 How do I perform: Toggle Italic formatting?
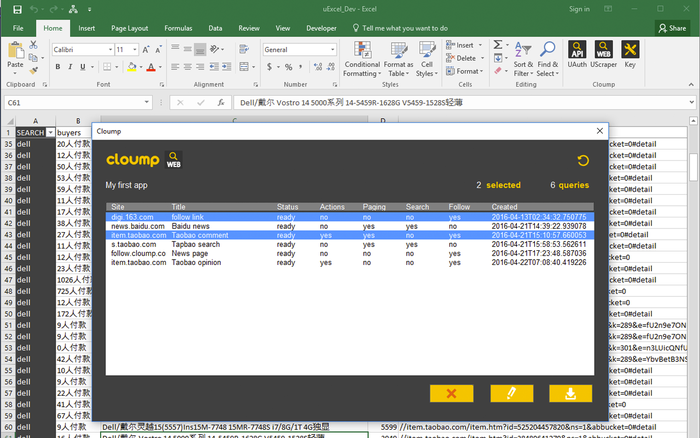(x=70, y=67)
